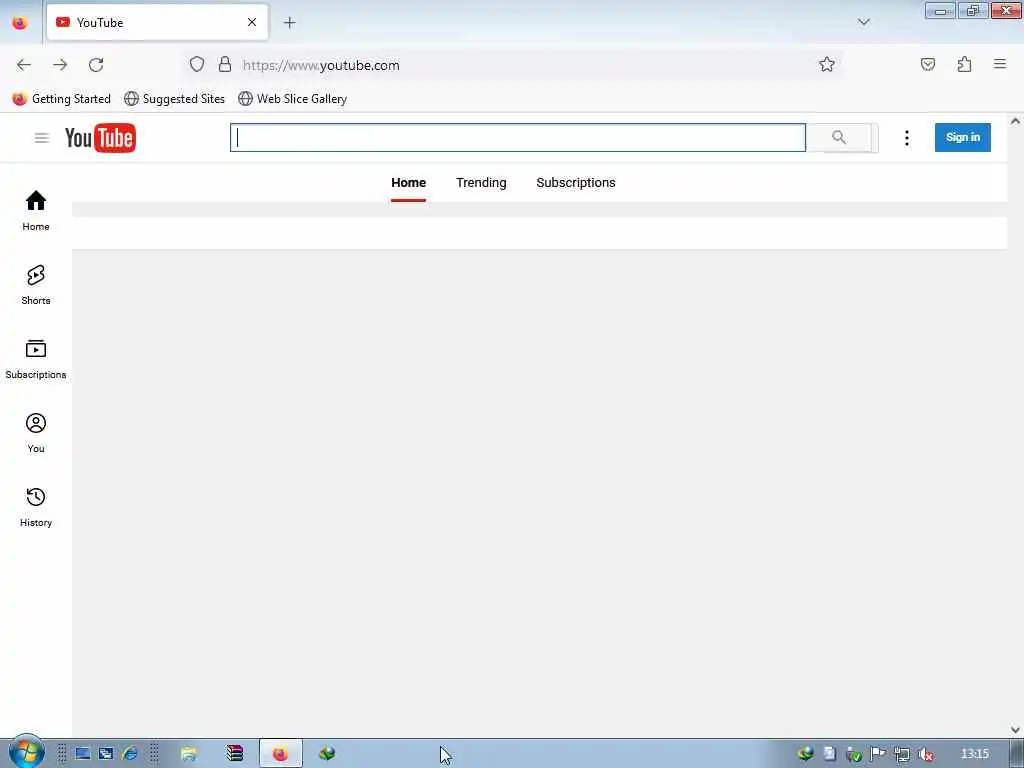This screenshot has height=768, width=1024.
Task: Switch to the Trending tab
Action: (481, 183)
